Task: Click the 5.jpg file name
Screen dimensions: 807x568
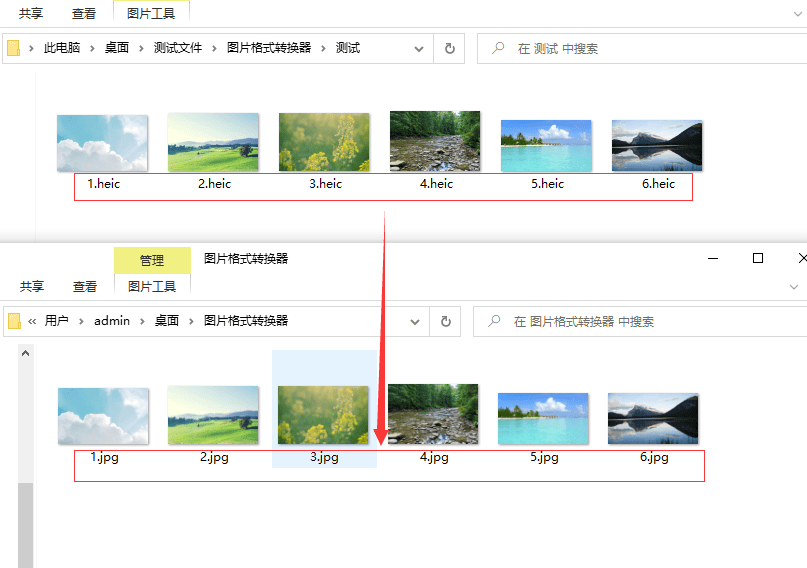Action: pyautogui.click(x=545, y=457)
